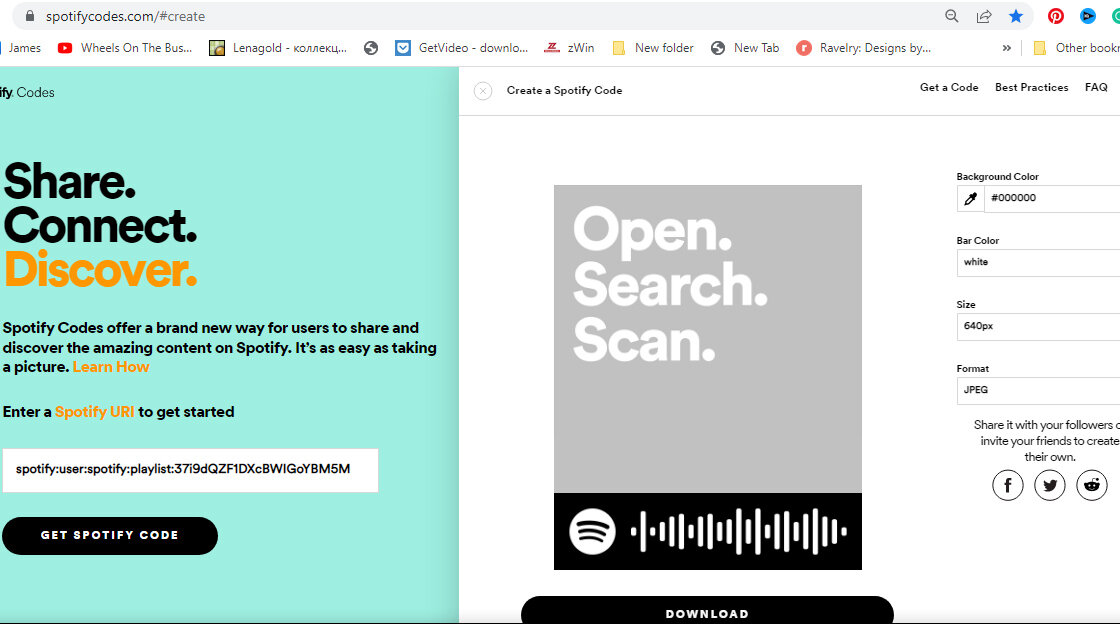Click the lock site info icon

coord(29,16)
